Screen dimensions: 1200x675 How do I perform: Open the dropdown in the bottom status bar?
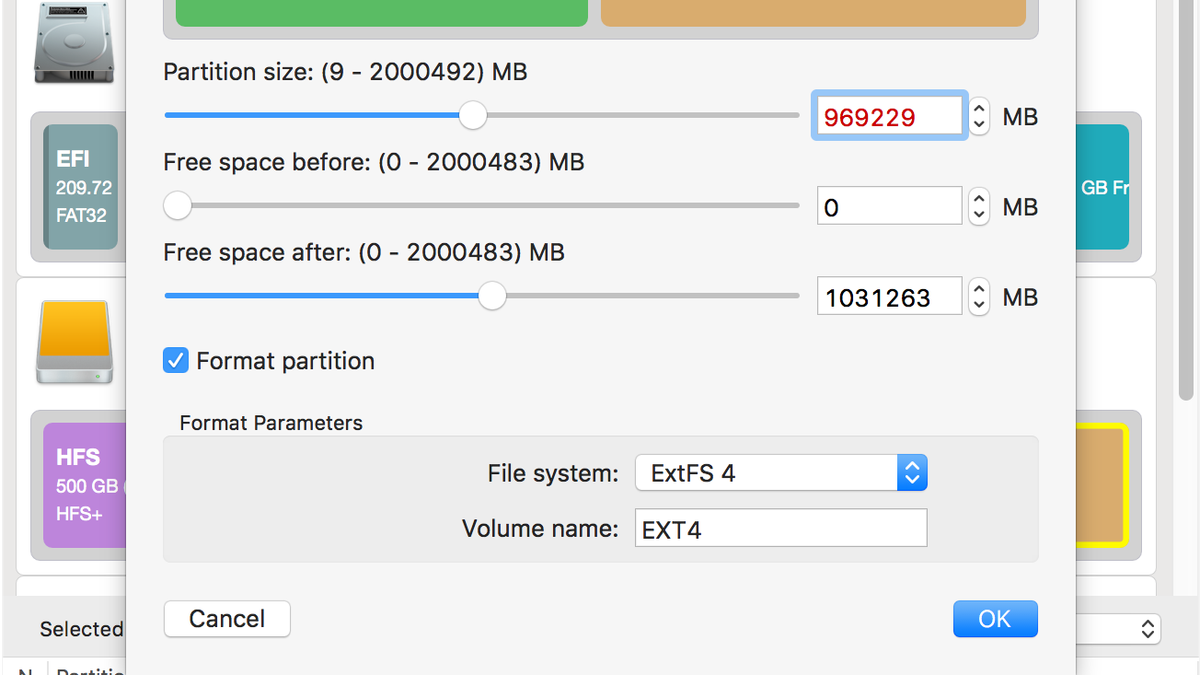point(1118,629)
